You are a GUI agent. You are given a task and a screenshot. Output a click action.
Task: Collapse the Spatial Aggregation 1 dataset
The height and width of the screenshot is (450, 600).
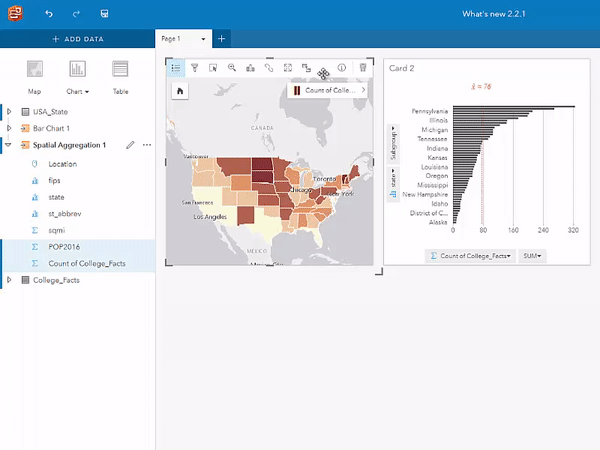point(8,145)
